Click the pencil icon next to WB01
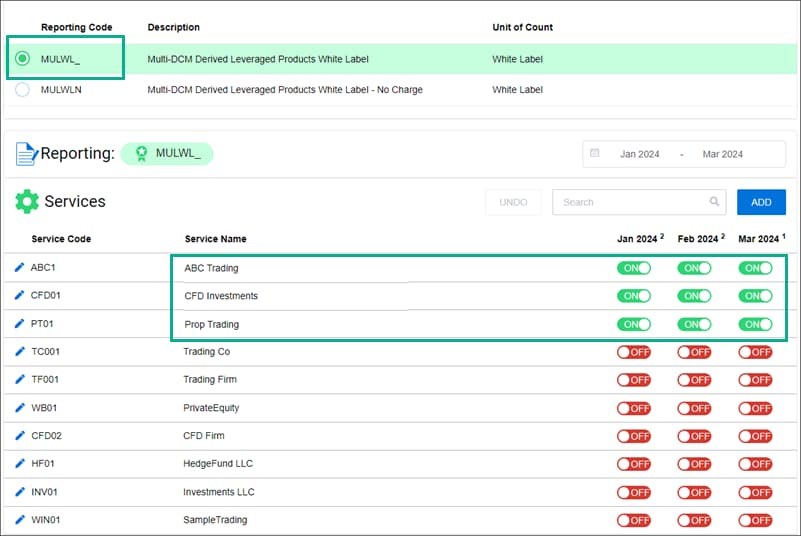 (19, 408)
